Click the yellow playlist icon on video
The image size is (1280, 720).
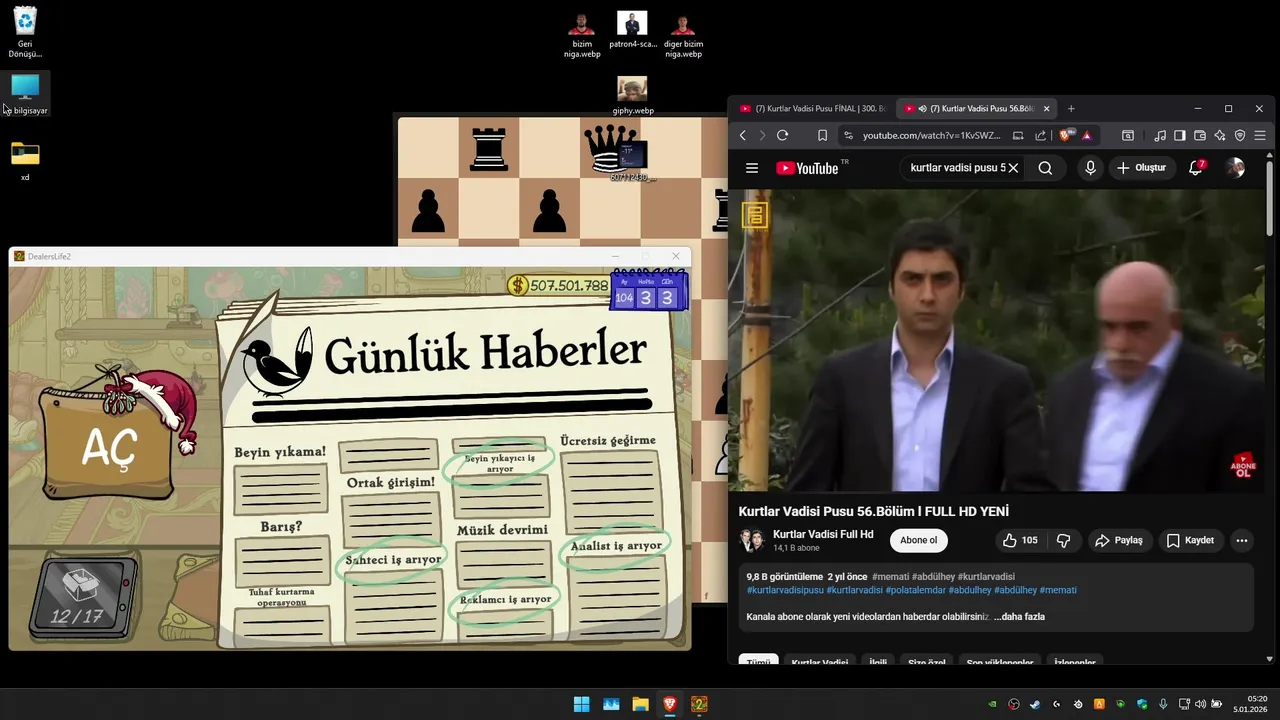tap(755, 214)
